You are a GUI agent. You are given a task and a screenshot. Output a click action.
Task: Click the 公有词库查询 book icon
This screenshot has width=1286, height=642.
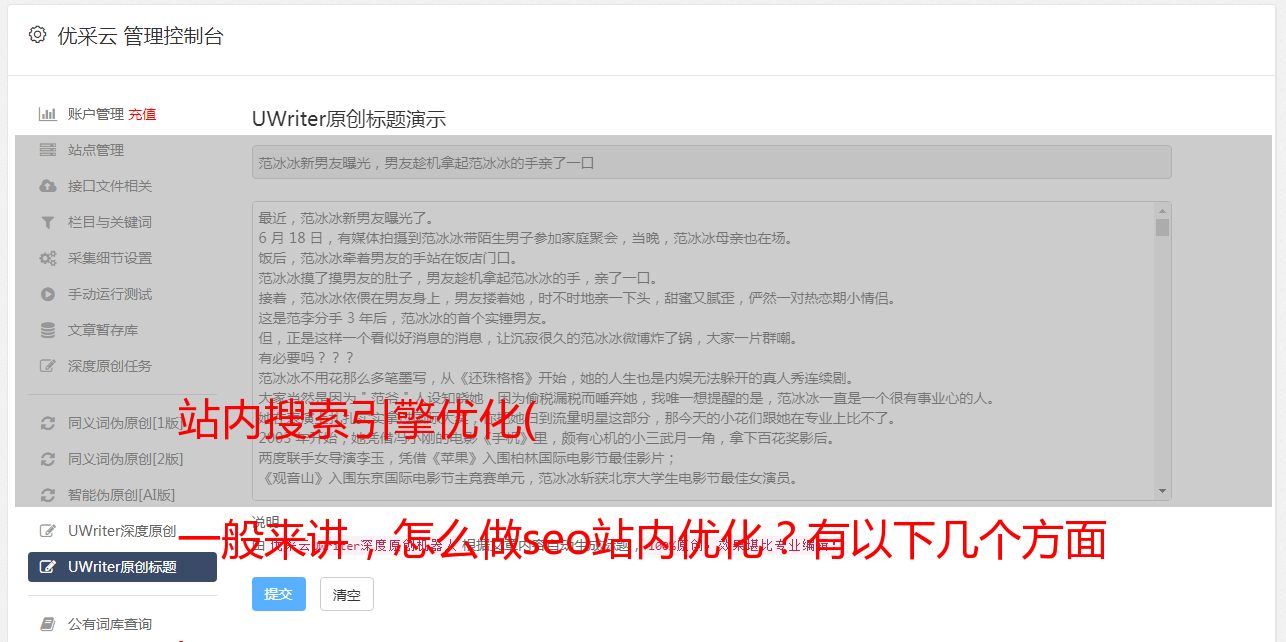tap(47, 624)
